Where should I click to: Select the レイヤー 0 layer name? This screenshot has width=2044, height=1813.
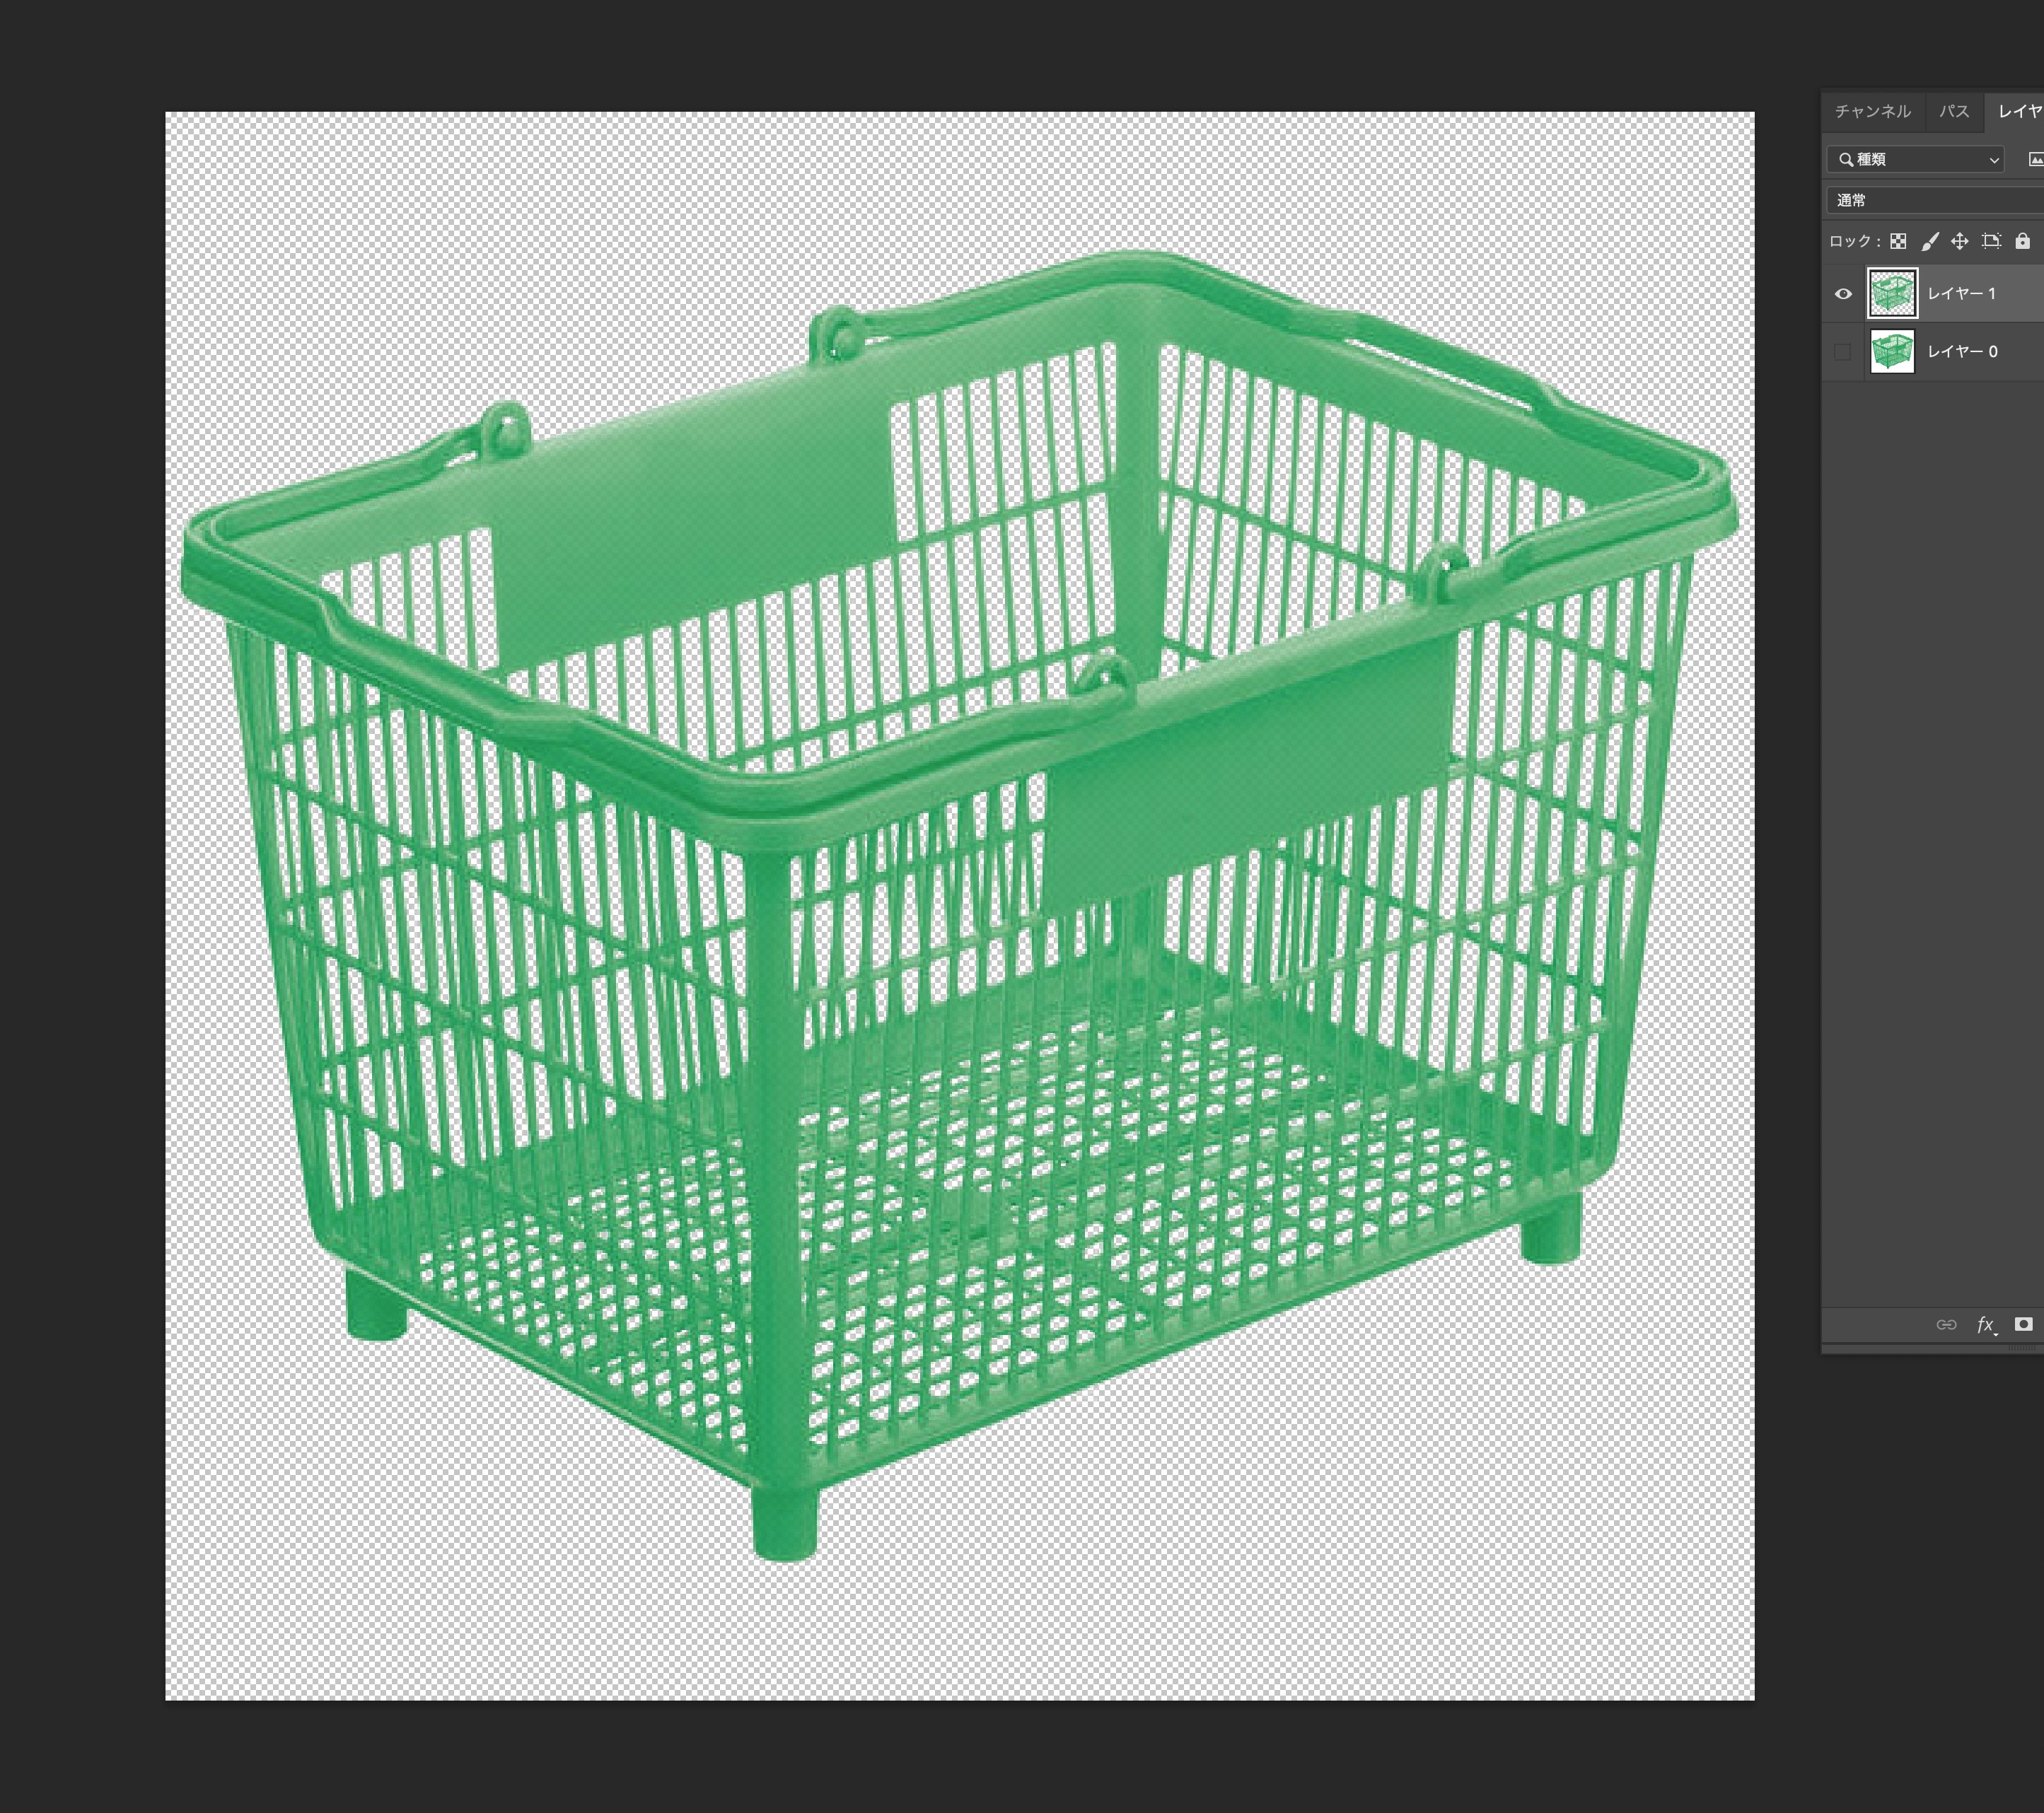(1962, 352)
